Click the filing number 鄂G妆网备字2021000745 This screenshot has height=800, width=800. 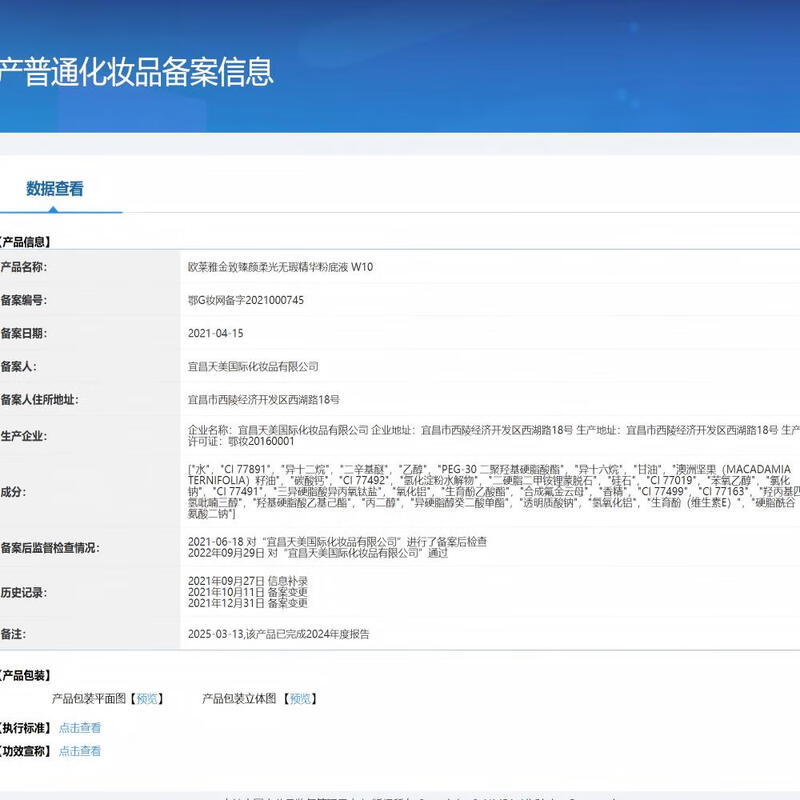246,300
